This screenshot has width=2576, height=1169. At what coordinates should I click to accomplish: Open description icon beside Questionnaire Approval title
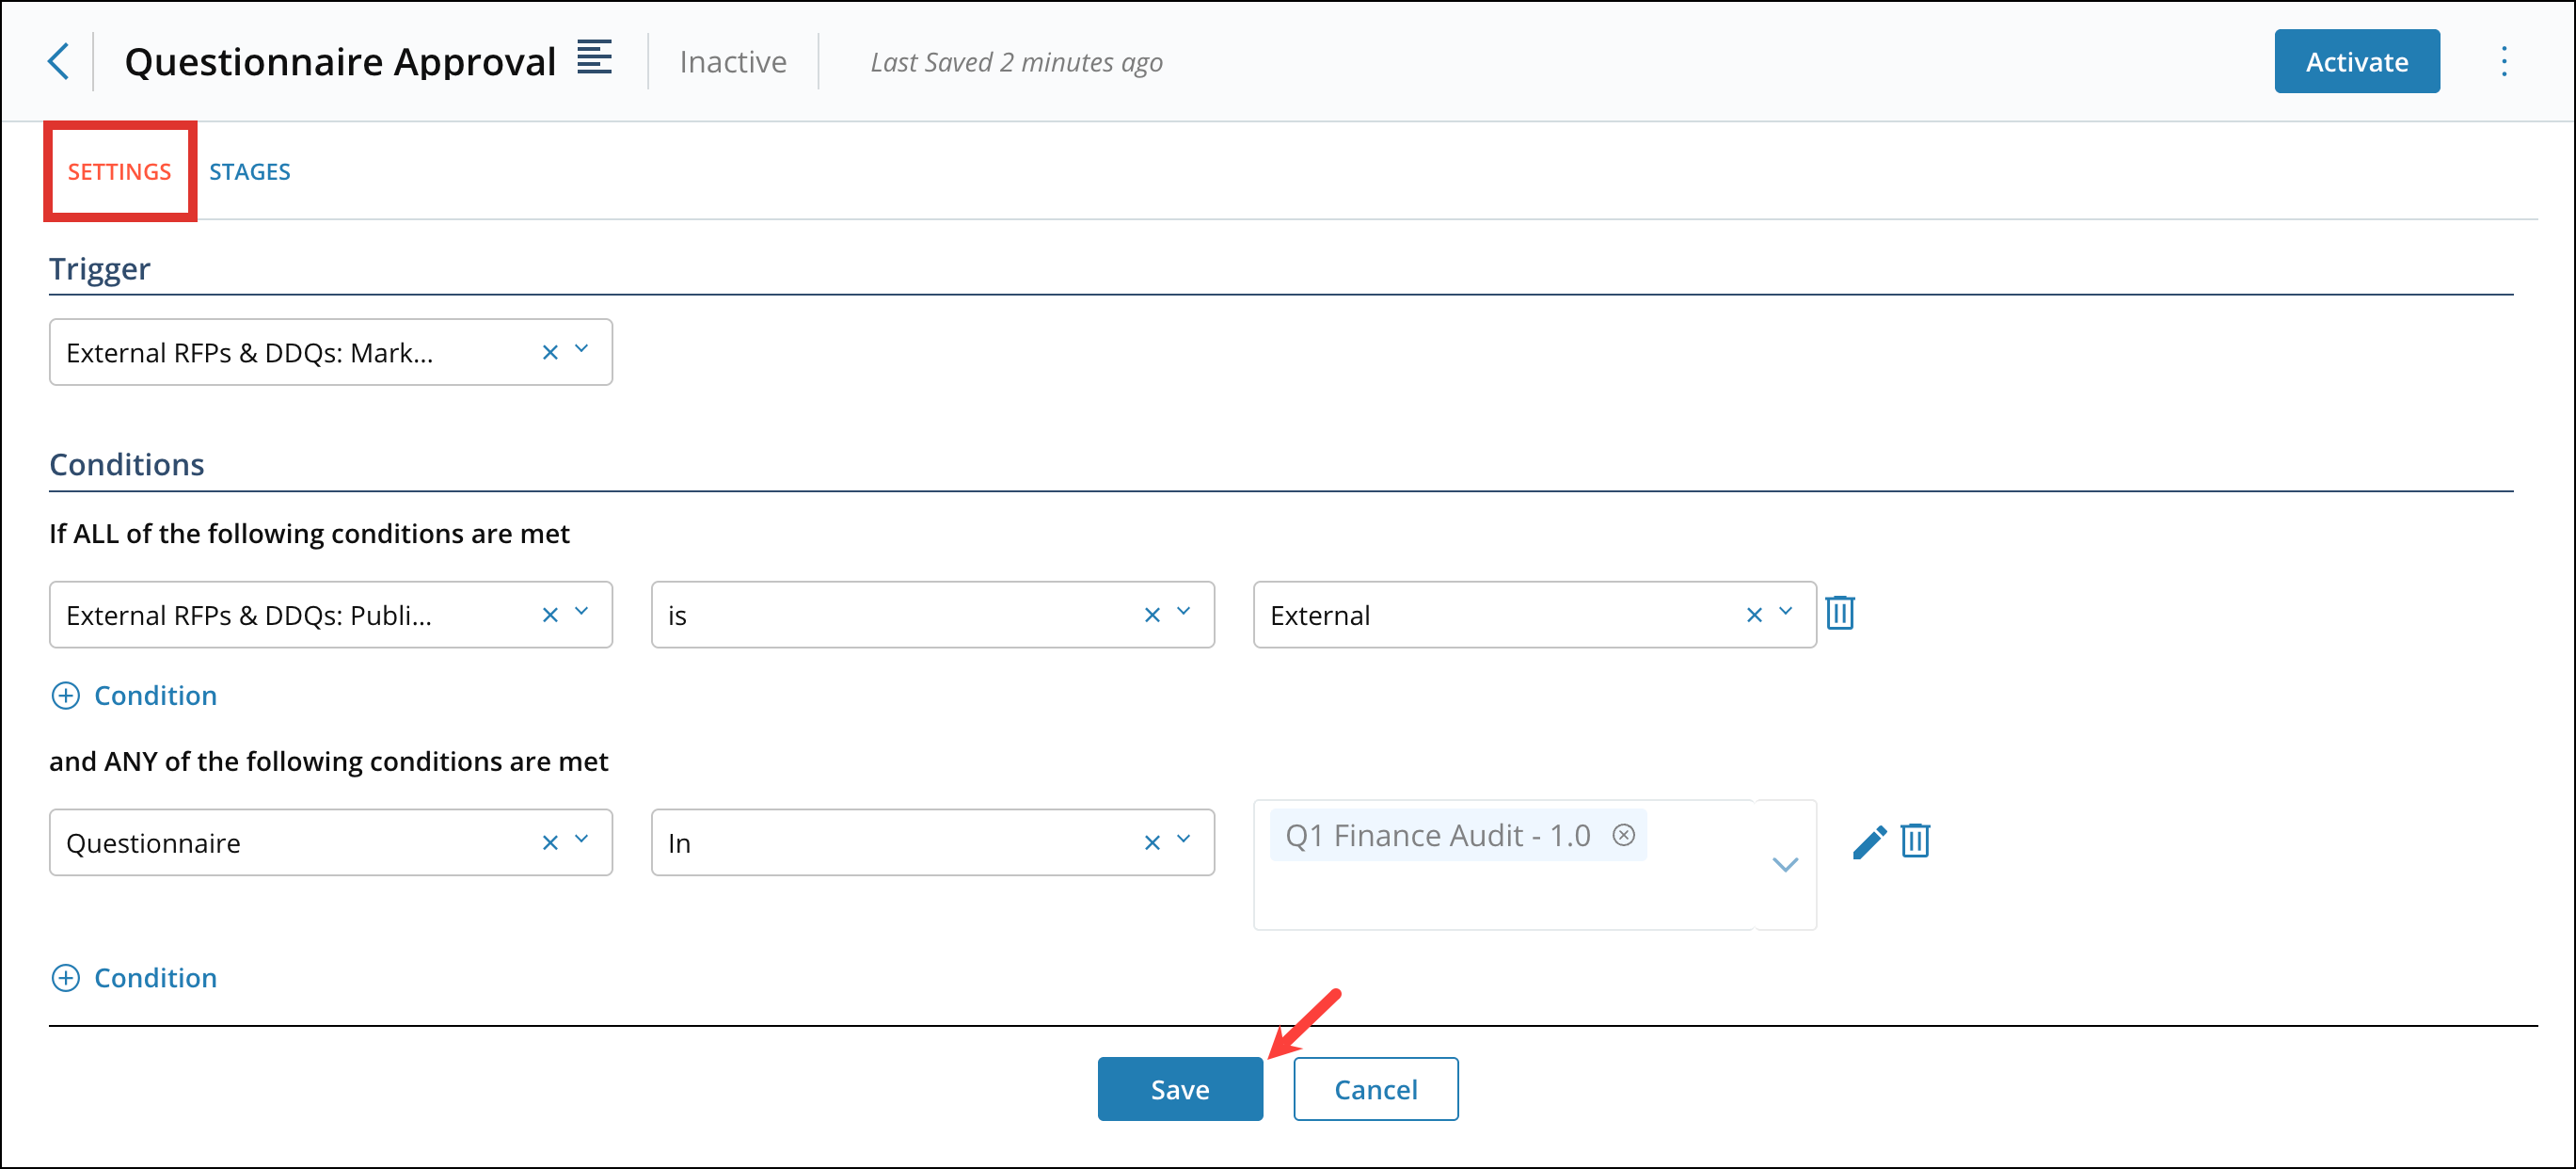pyautogui.click(x=594, y=57)
